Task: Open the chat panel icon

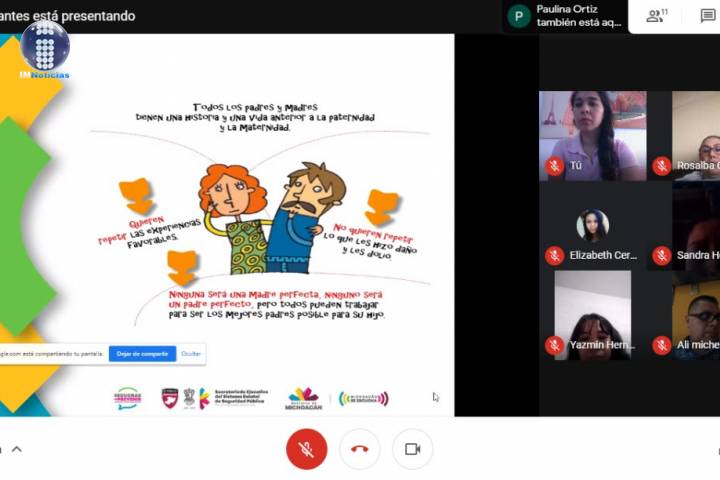Action: [x=708, y=16]
